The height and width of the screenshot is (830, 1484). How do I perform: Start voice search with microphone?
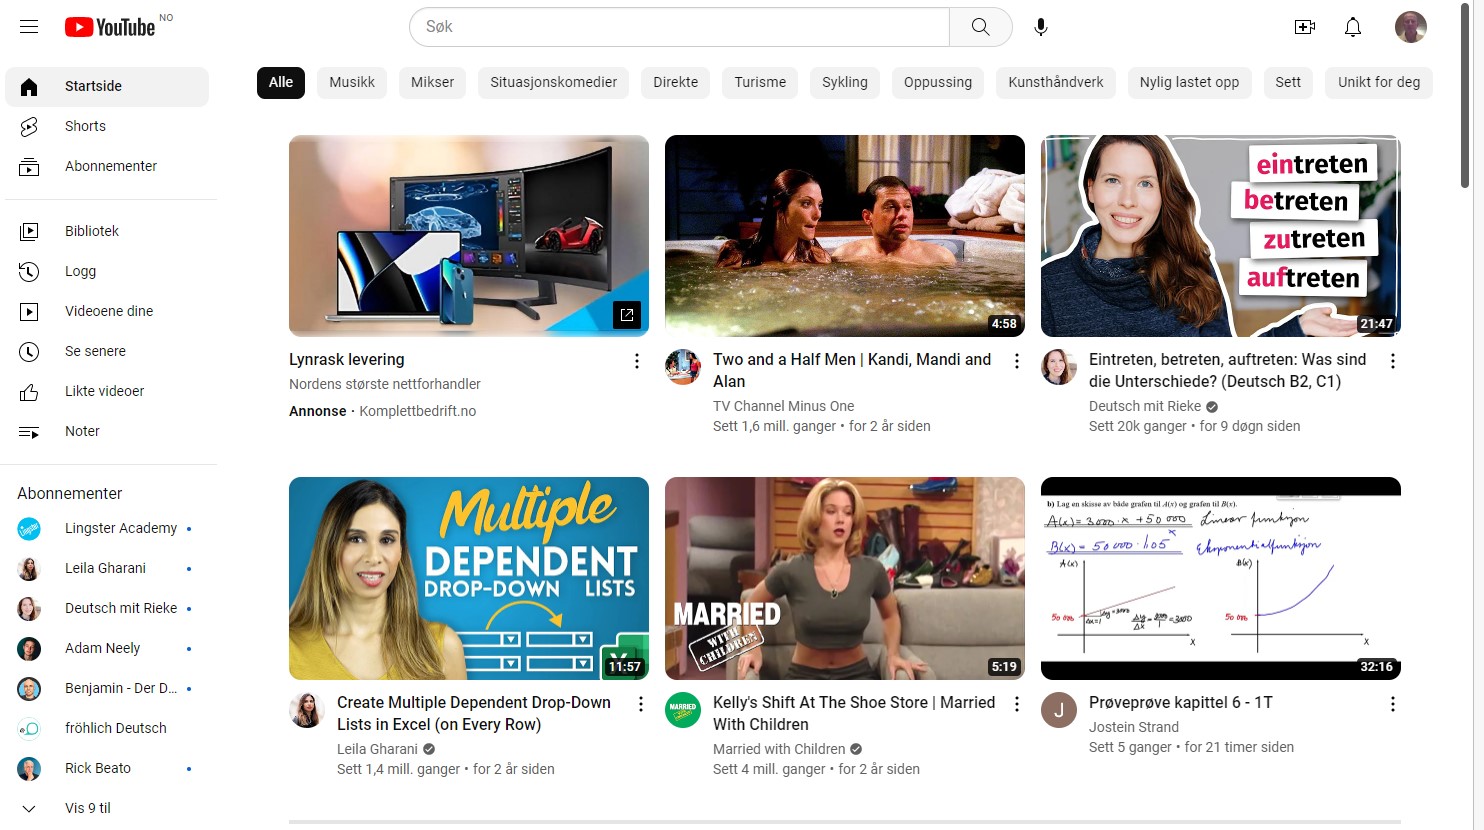pyautogui.click(x=1040, y=27)
